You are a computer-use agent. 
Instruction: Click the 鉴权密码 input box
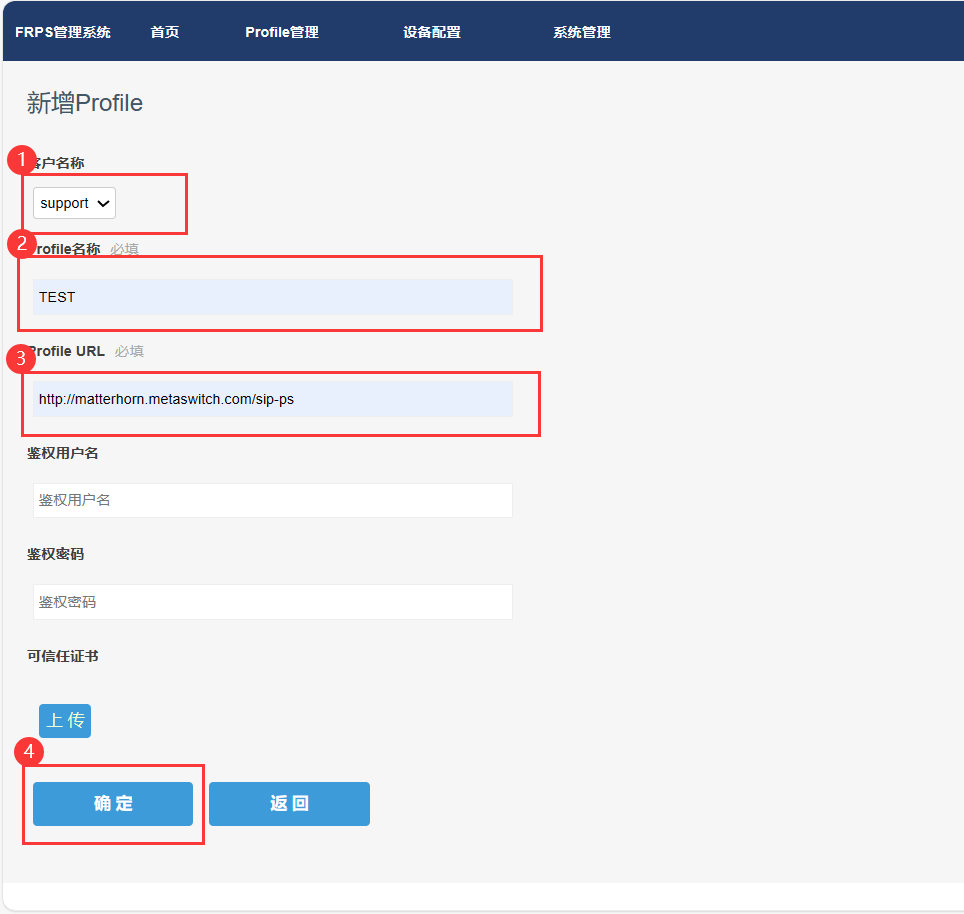(272, 602)
